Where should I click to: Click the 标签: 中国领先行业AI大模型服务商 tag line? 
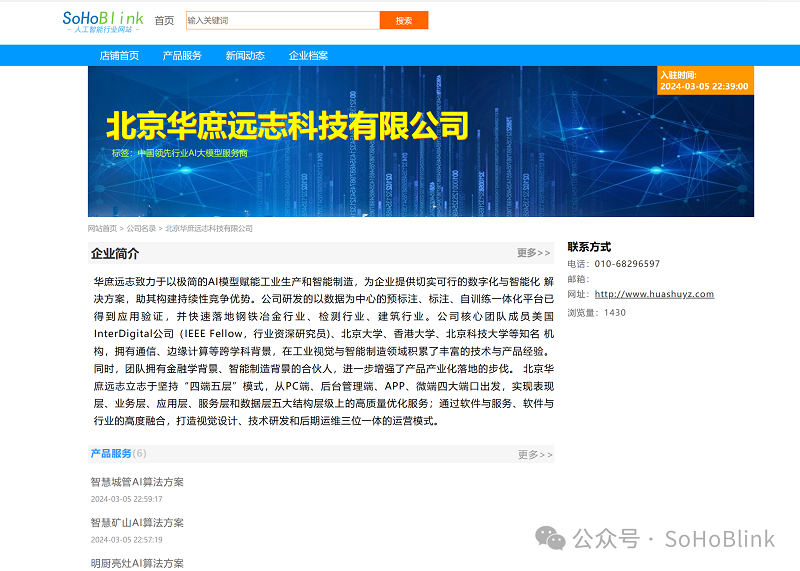point(180,153)
